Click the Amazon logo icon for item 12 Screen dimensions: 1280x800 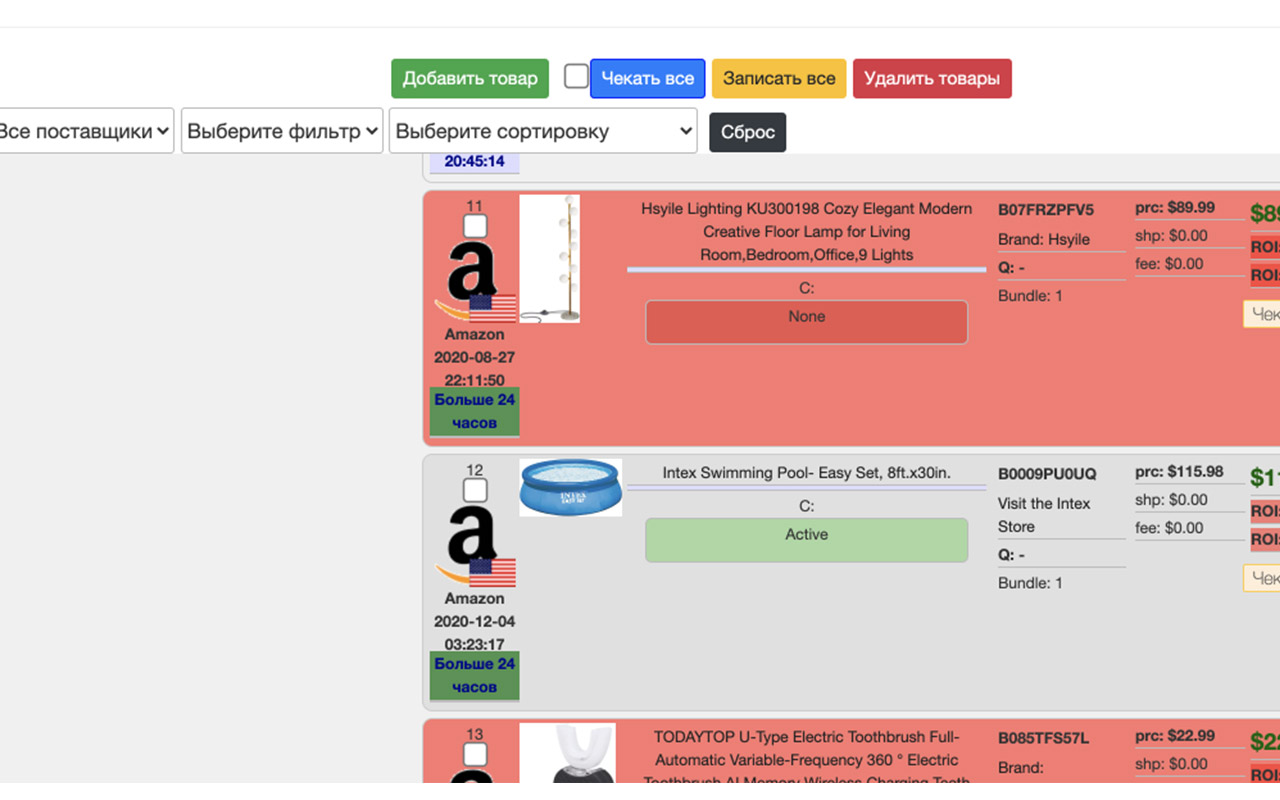point(474,545)
